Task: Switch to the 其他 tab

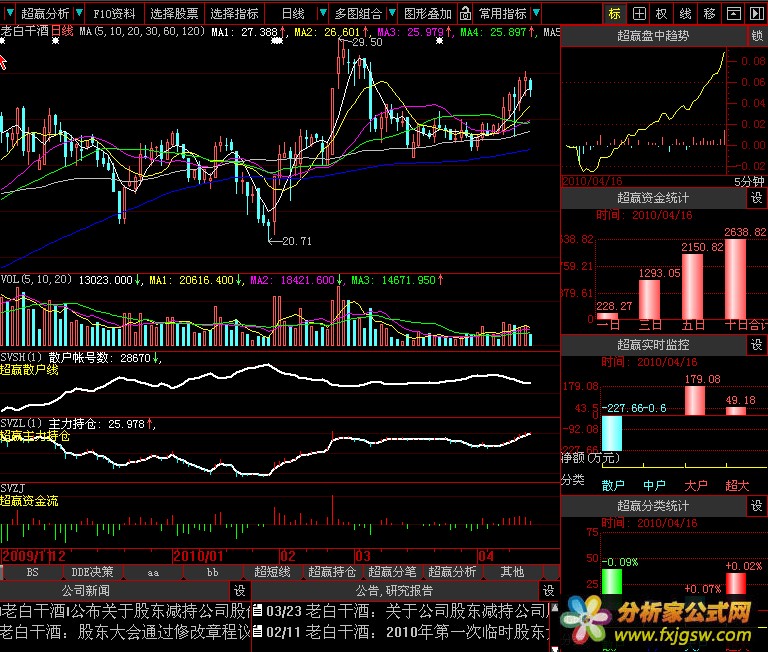Action: [x=512, y=572]
